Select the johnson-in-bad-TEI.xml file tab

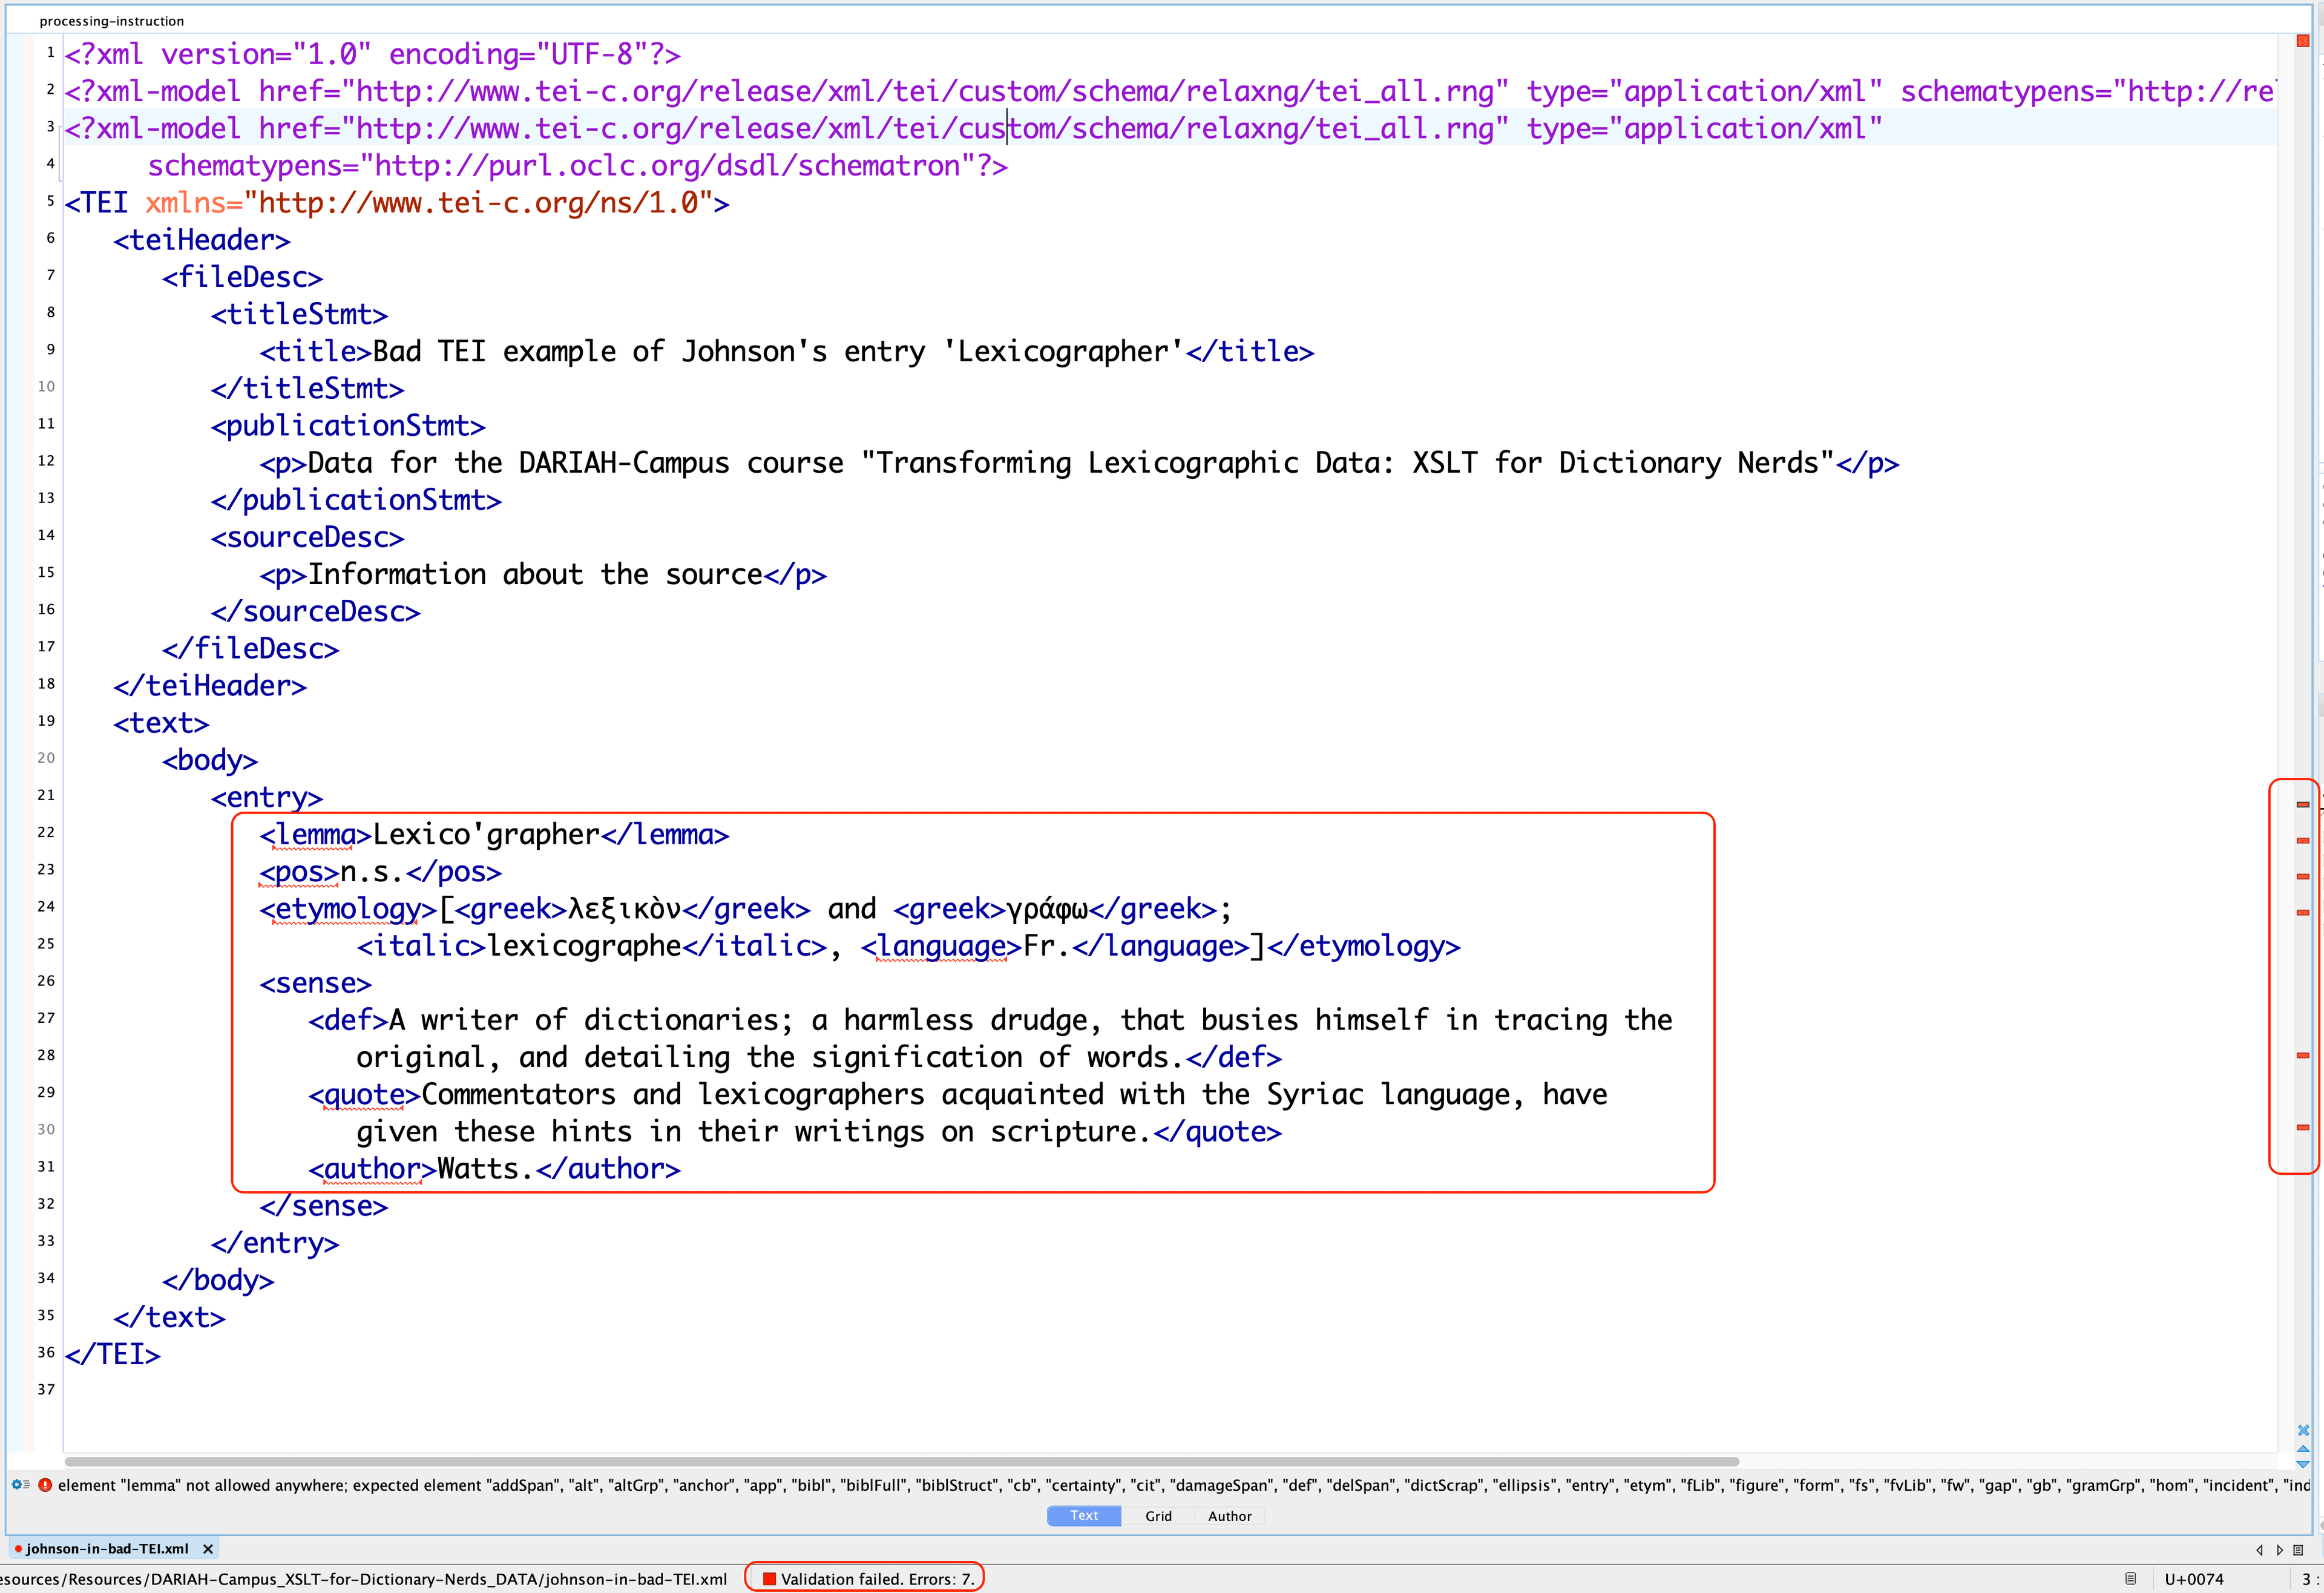tap(107, 1549)
